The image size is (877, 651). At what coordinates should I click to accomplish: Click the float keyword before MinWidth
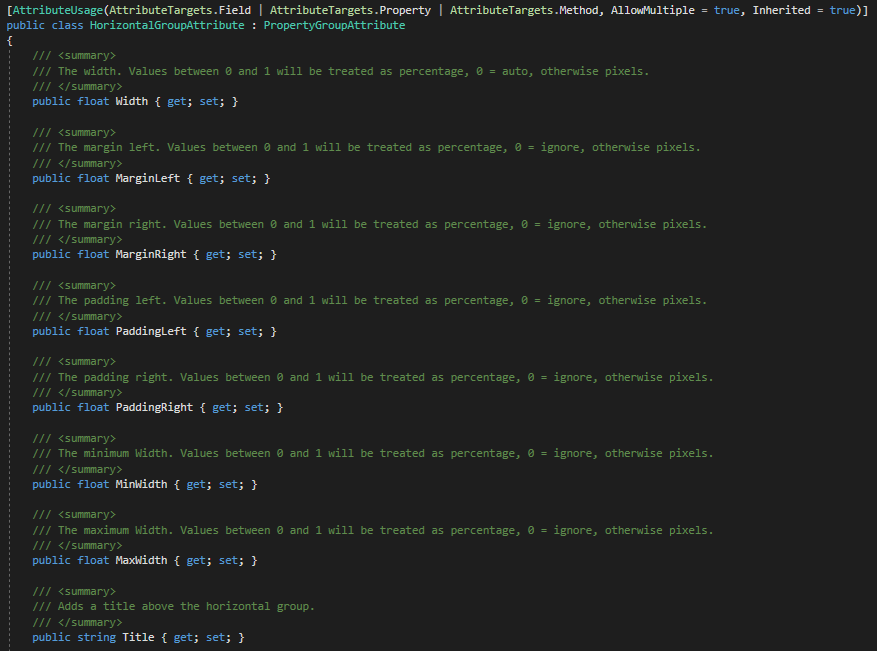[x=93, y=484]
